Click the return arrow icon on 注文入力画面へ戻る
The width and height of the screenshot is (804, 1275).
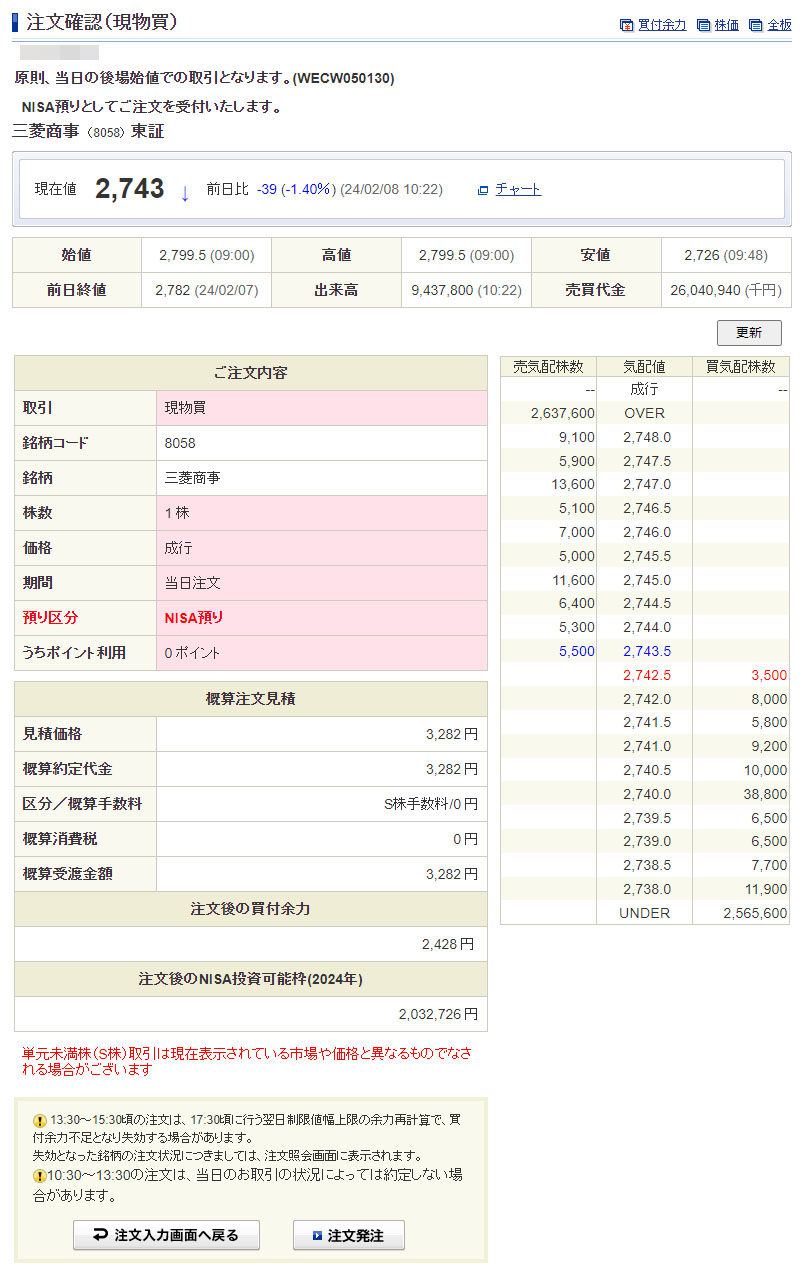pos(100,1235)
